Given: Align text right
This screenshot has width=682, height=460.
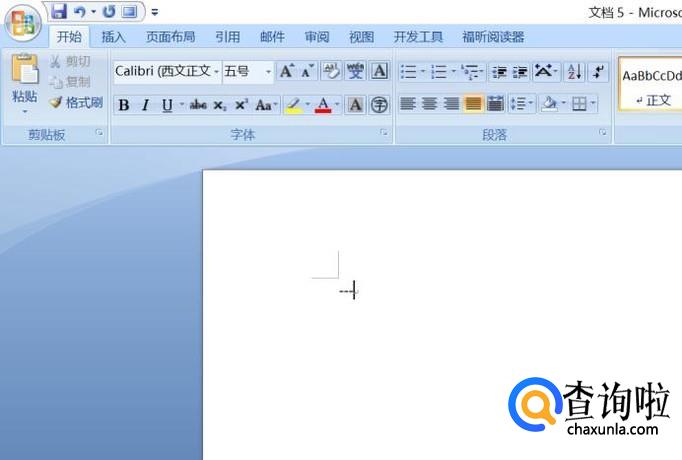Looking at the screenshot, I should click(451, 104).
